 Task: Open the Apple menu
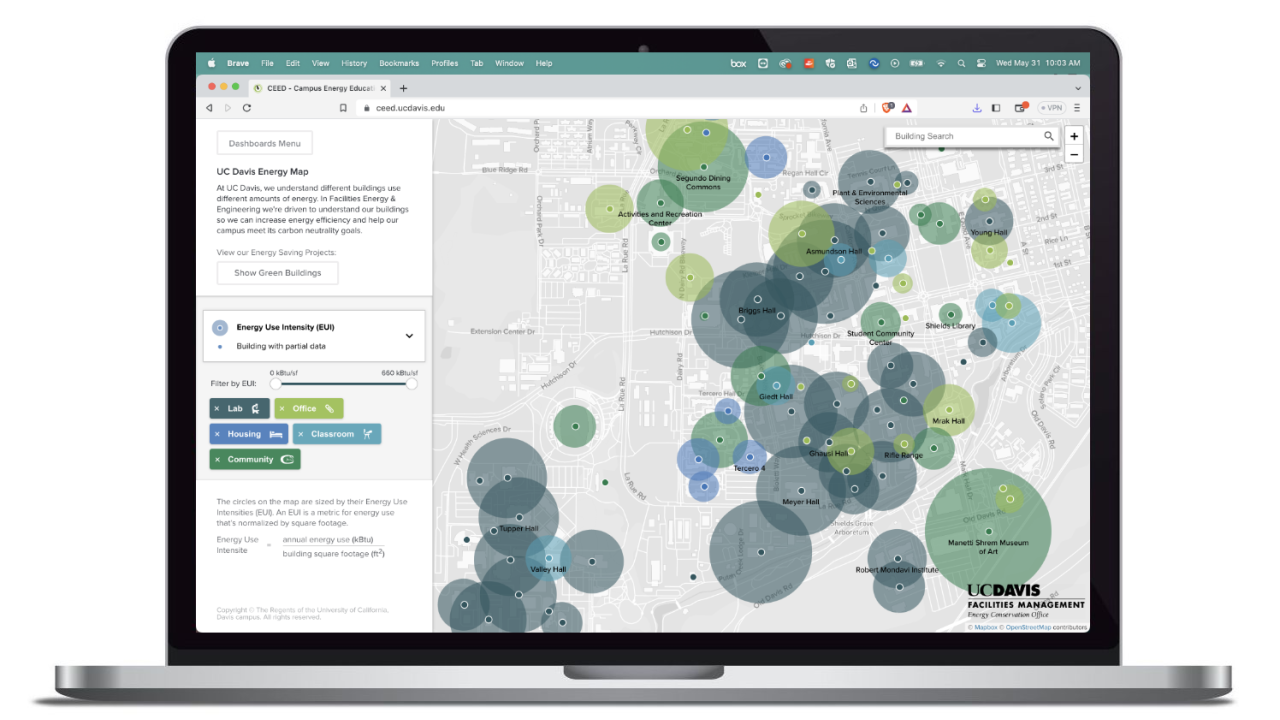(211, 63)
